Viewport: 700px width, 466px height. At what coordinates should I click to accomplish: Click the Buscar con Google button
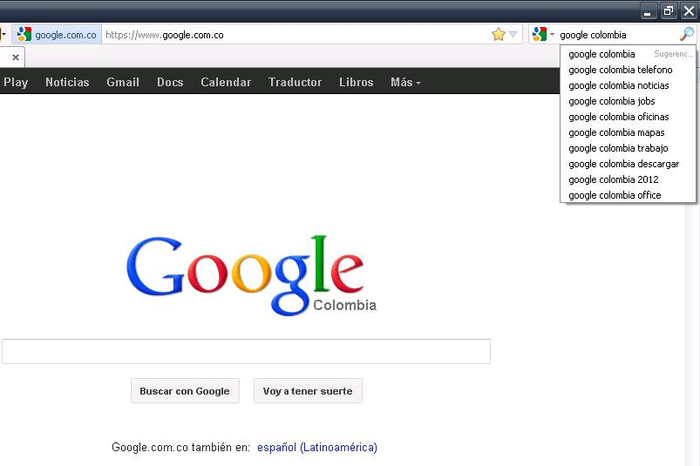pos(185,391)
